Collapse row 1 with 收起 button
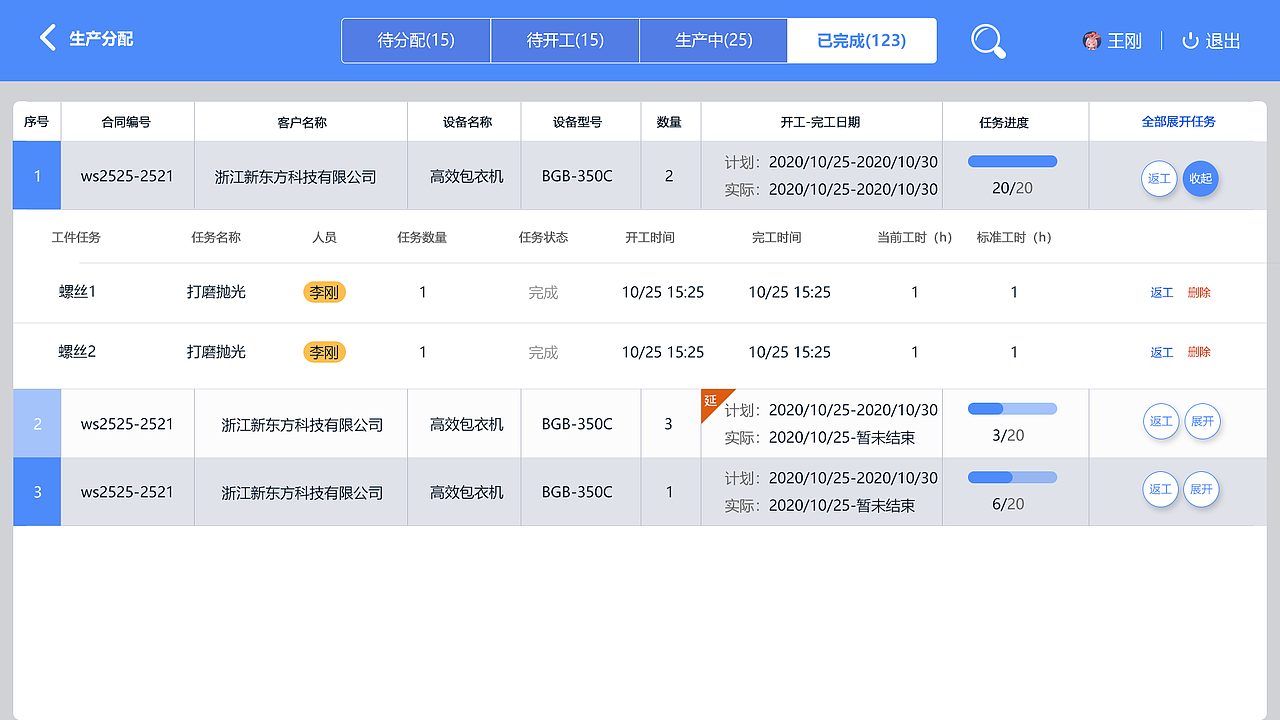 tap(1200, 179)
